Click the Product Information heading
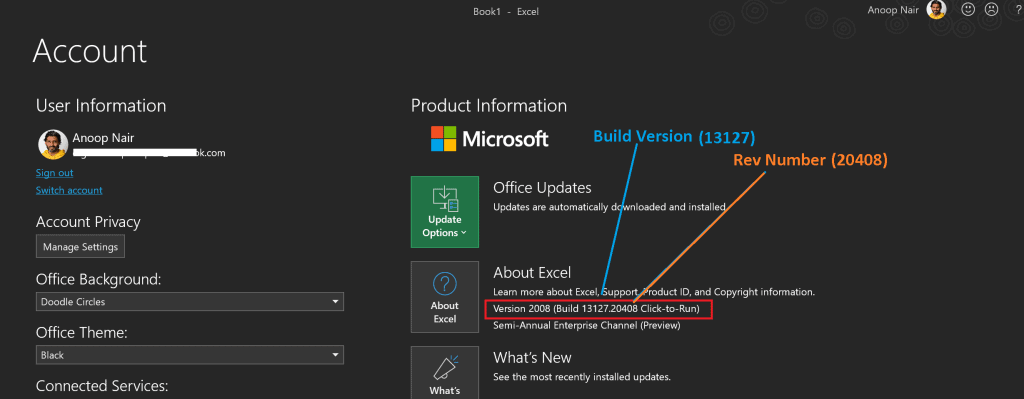1024x399 pixels. click(x=488, y=106)
